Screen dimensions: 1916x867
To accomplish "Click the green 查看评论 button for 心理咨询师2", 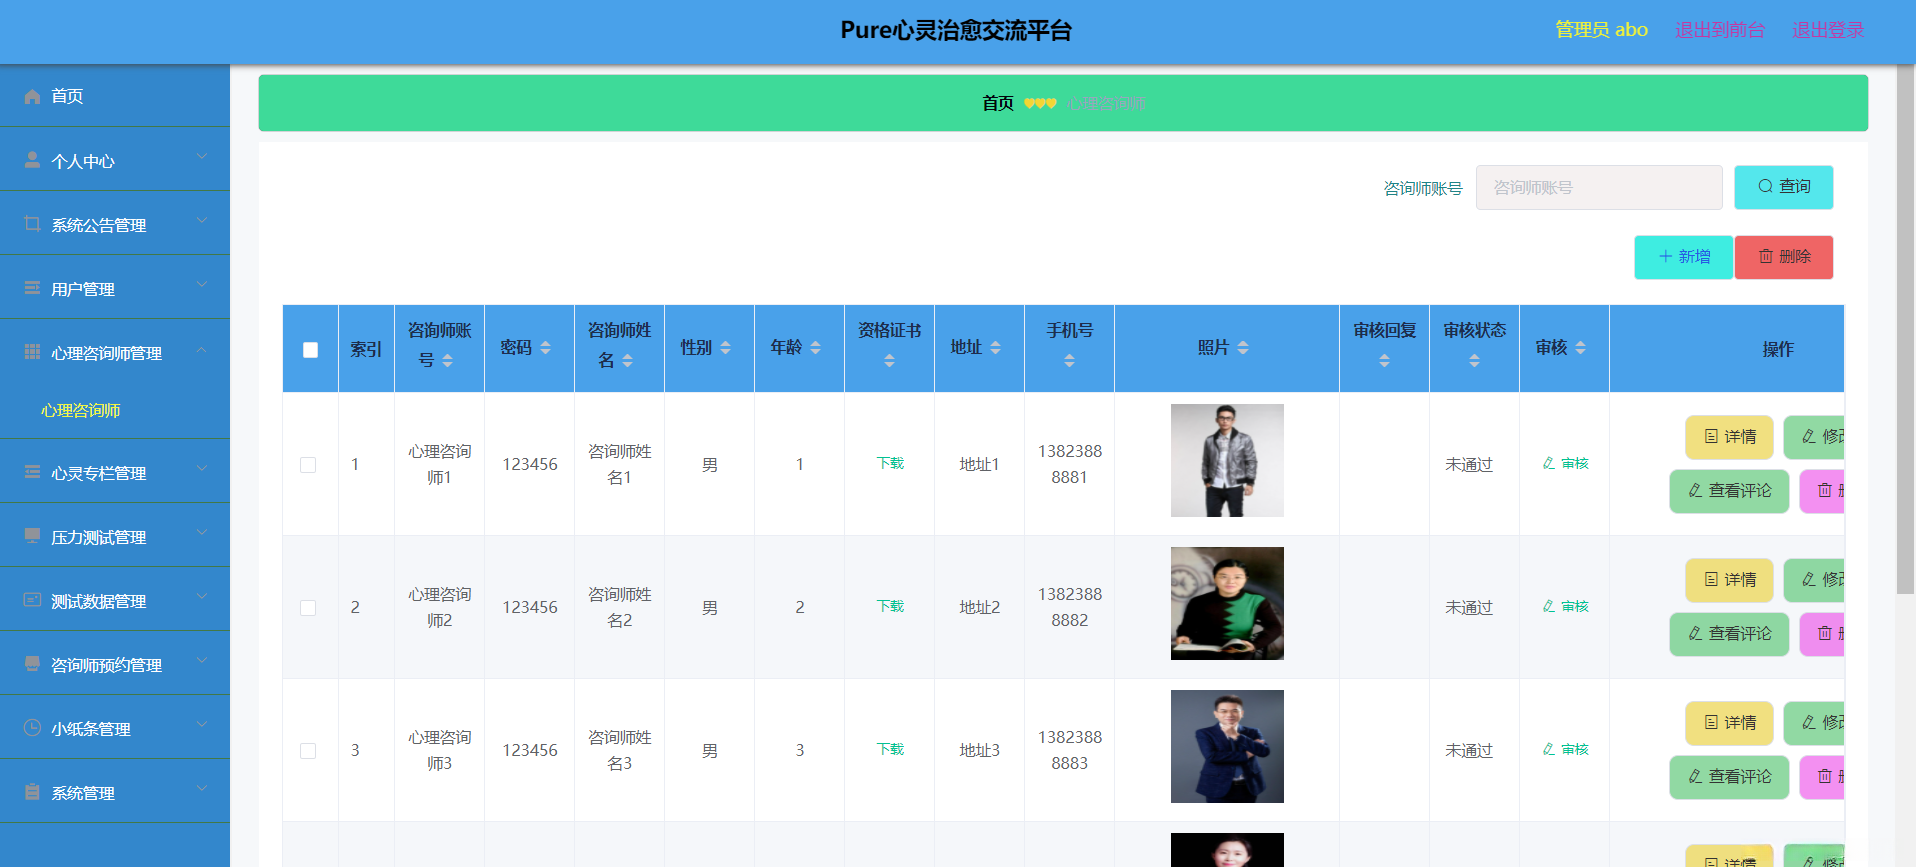I will (1729, 634).
